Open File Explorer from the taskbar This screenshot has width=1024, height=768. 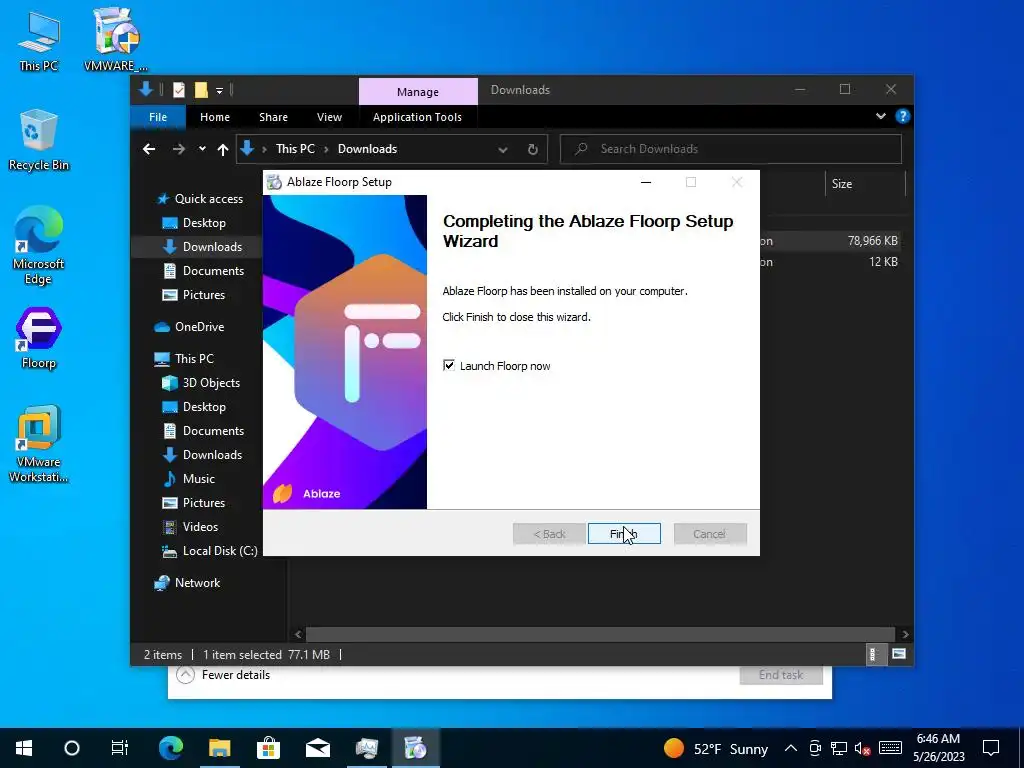click(219, 748)
